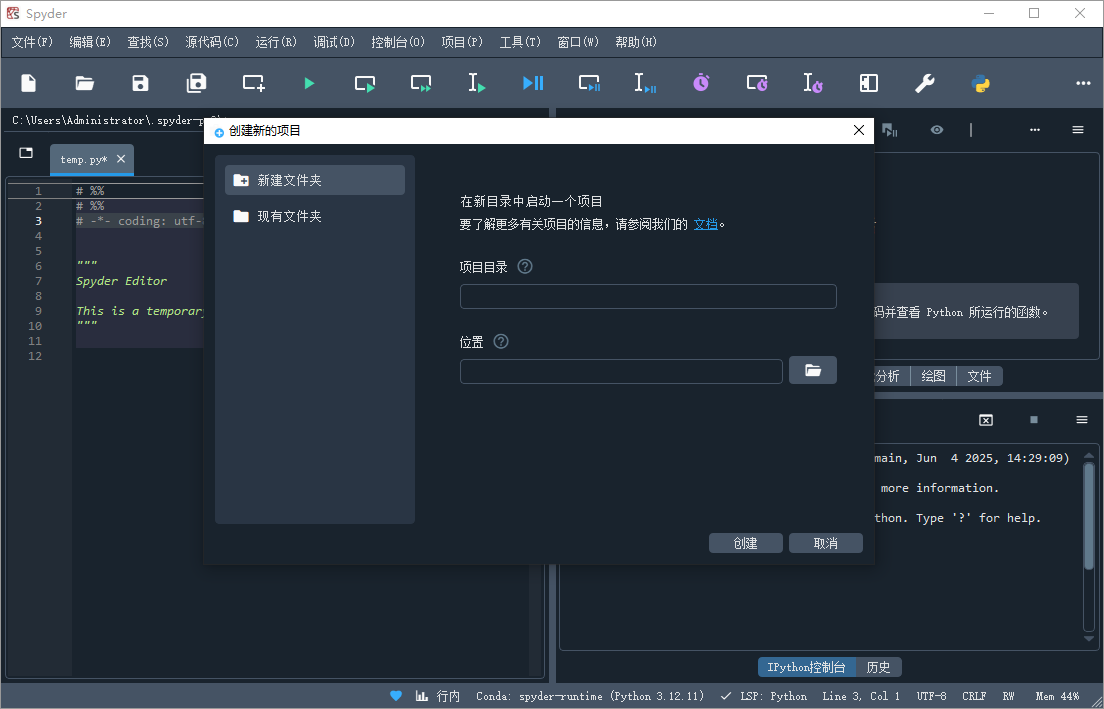The image size is (1104, 709).
Task: Open the 调试(D) menu
Action: pyautogui.click(x=334, y=42)
